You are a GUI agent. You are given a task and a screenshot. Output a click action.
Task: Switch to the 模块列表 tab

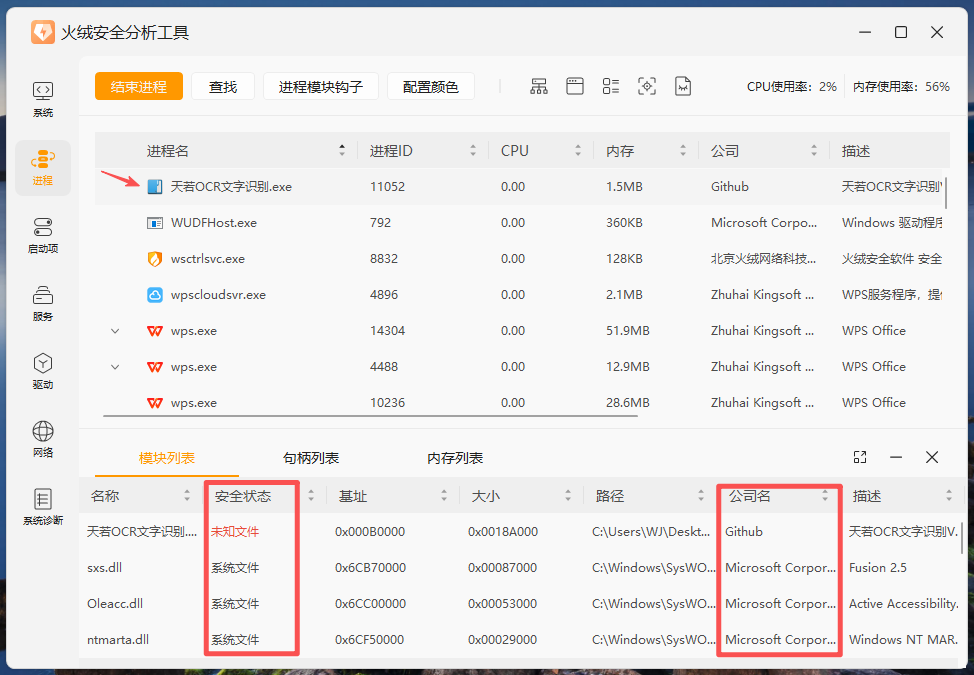click(x=166, y=458)
